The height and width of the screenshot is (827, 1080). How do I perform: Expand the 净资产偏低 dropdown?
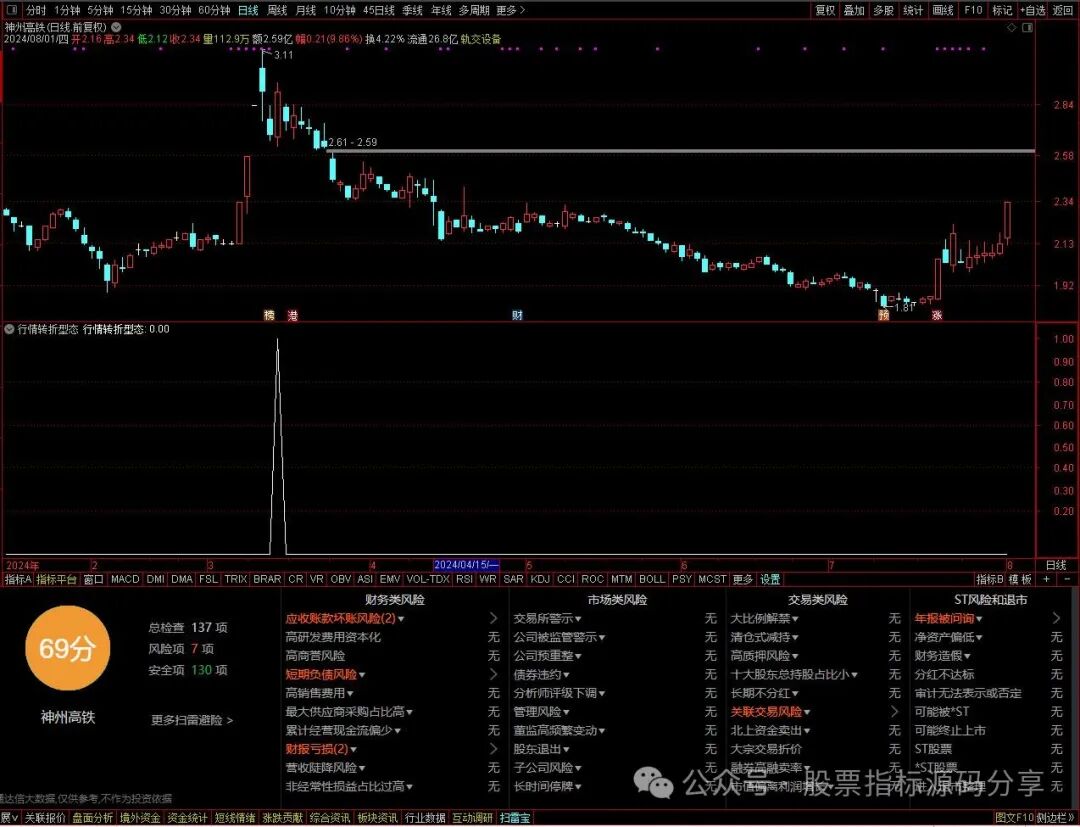click(979, 638)
